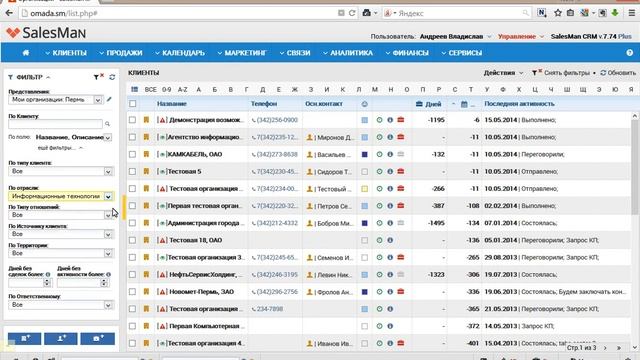Click bookmark icon for Администрация города row
This screenshot has height=360, width=640.
coord(146,223)
